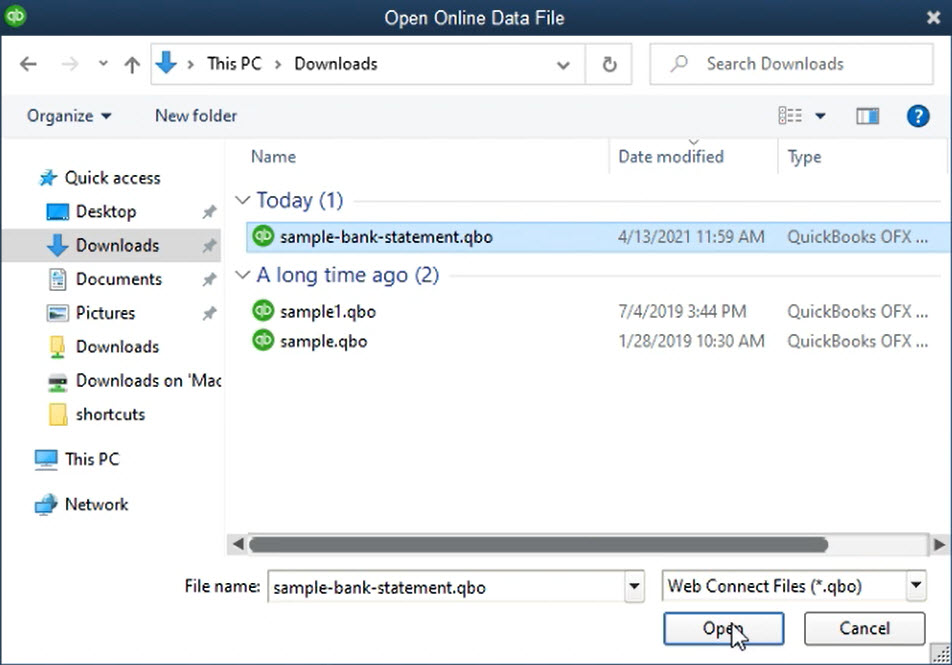Change view layout icon
Viewport: 952px width, 665px height.
(x=790, y=115)
